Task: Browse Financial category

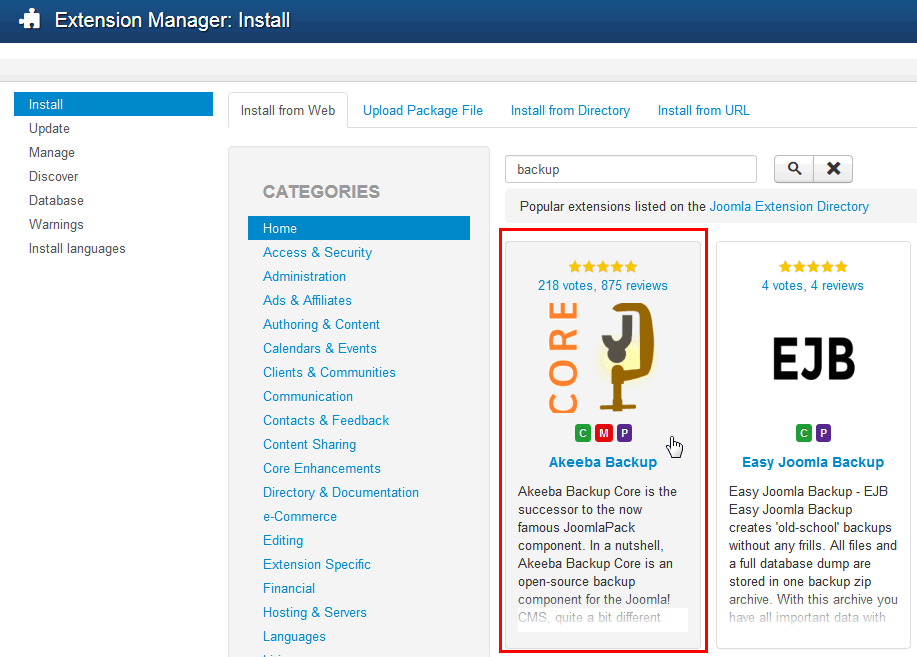Action: pos(289,588)
